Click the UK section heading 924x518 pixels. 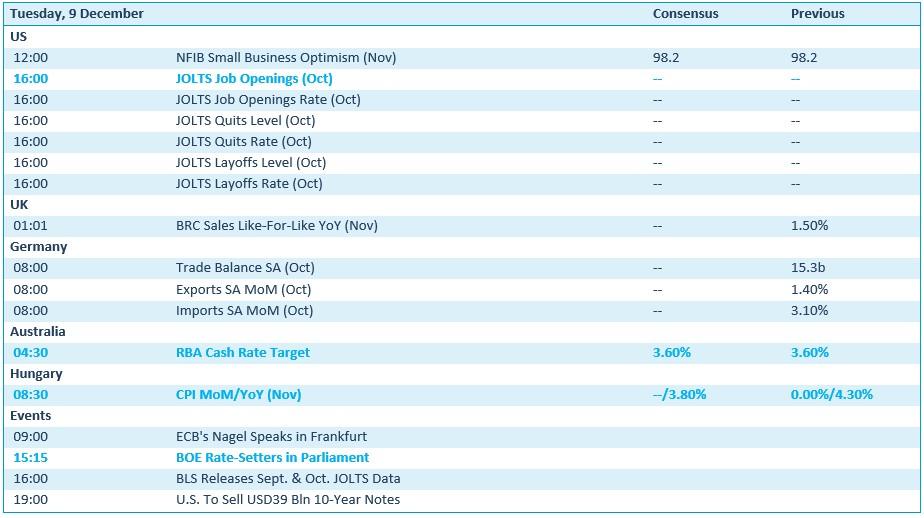coord(19,204)
